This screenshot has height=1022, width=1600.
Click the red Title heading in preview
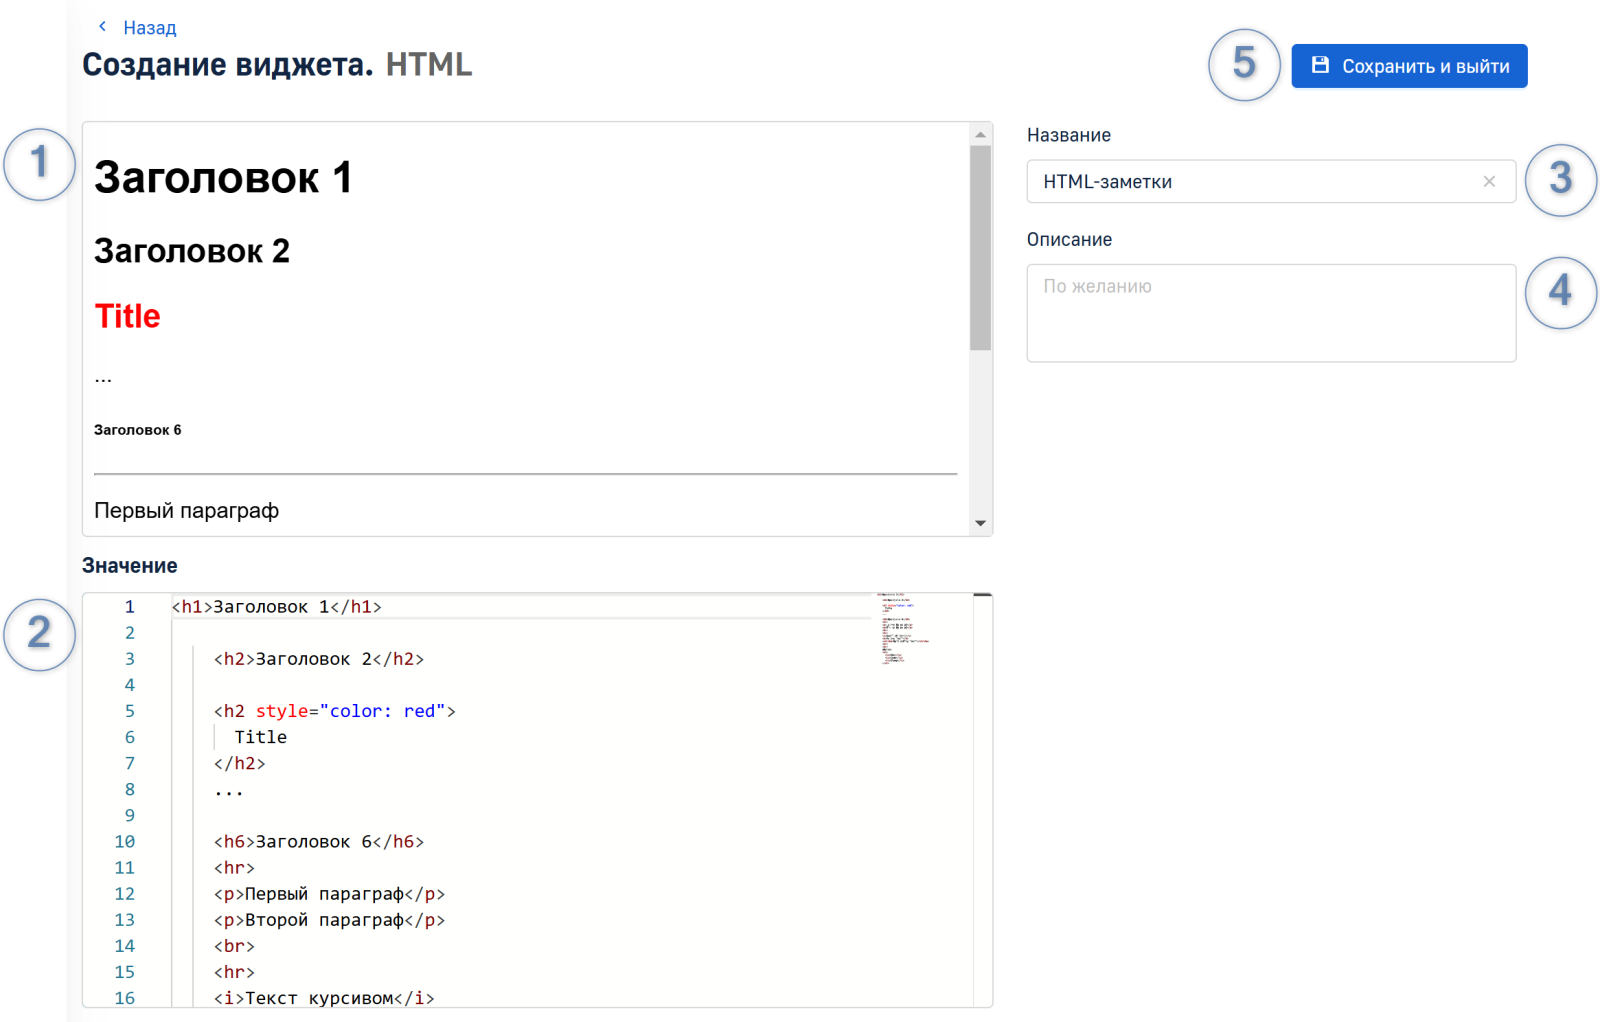[127, 316]
